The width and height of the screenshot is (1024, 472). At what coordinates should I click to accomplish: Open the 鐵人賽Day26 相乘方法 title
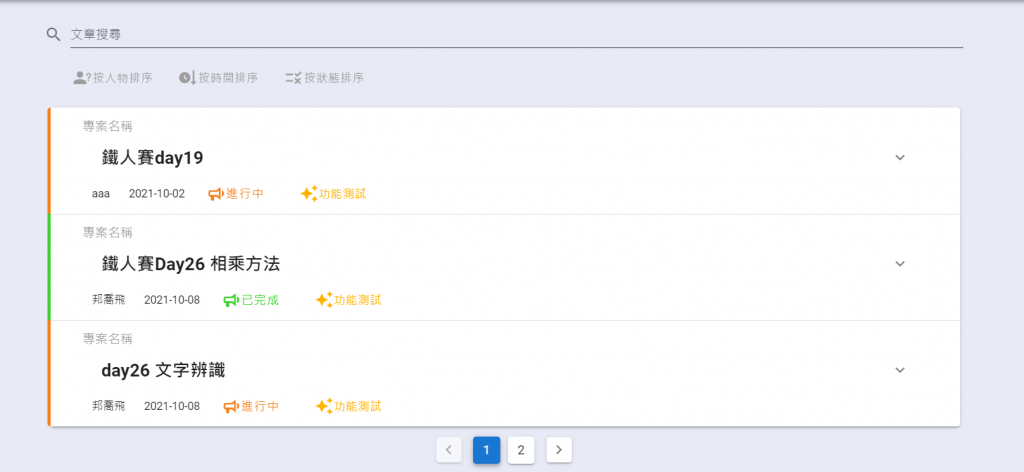coord(191,264)
